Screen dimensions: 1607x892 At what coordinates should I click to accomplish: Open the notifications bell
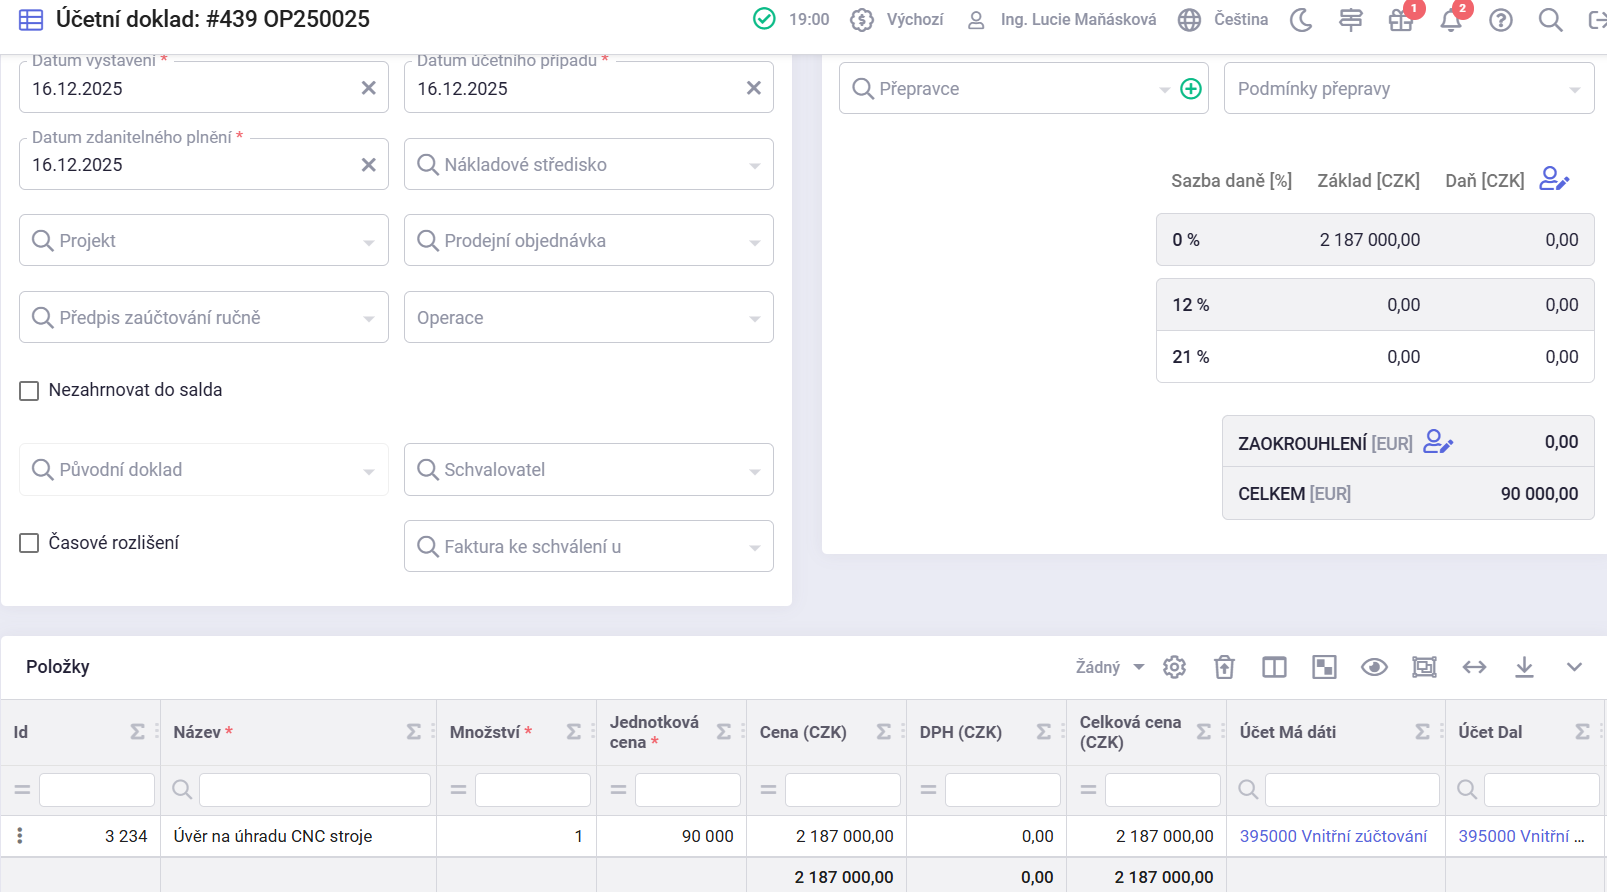[x=1450, y=20]
